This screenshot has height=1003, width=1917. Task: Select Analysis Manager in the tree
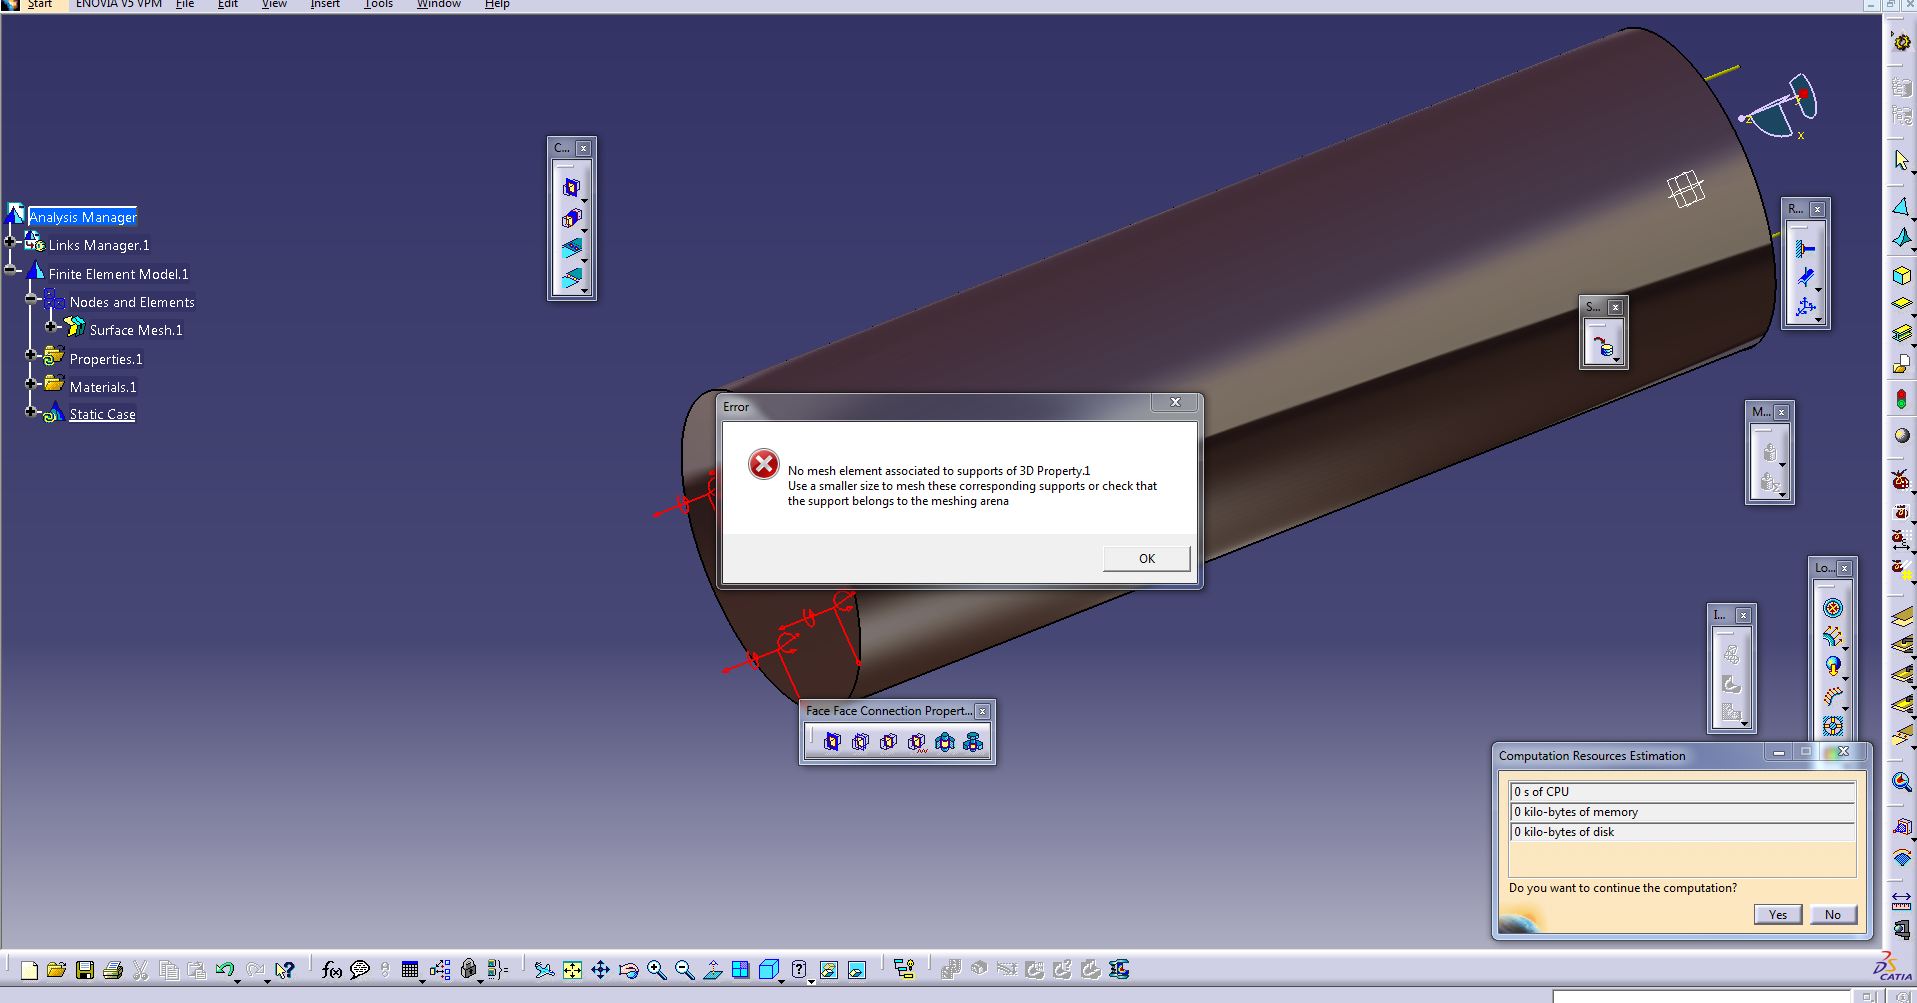[x=83, y=217]
